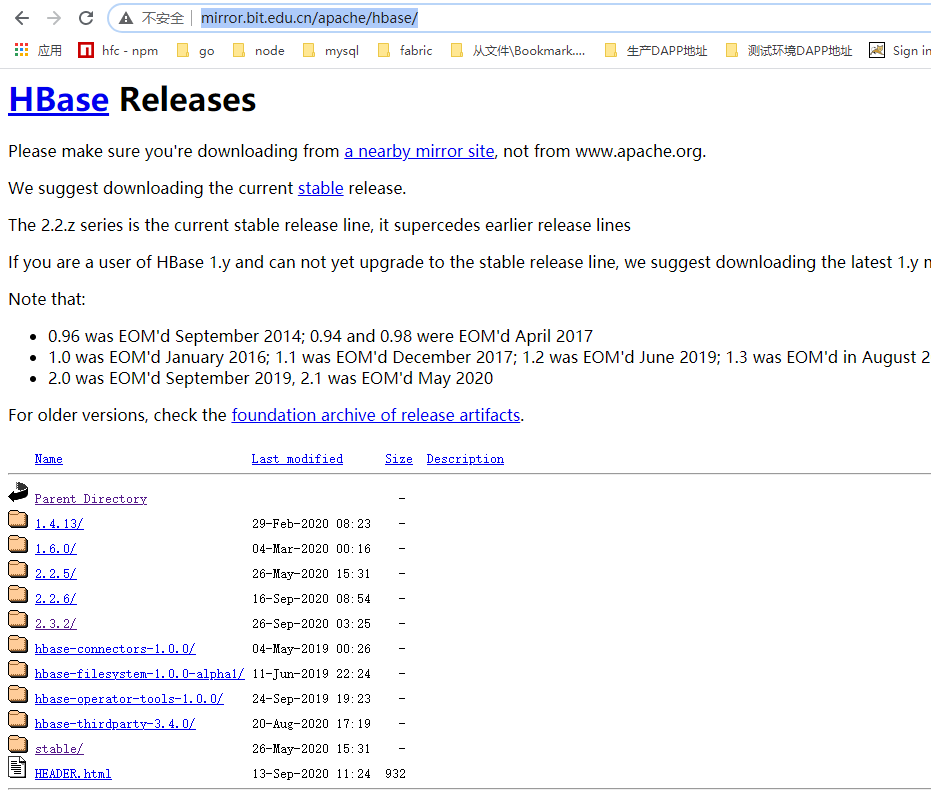The height and width of the screenshot is (796, 931).
Task: Open hbase-operator-tools-1.0.0/ directory link
Action: pyautogui.click(x=129, y=699)
